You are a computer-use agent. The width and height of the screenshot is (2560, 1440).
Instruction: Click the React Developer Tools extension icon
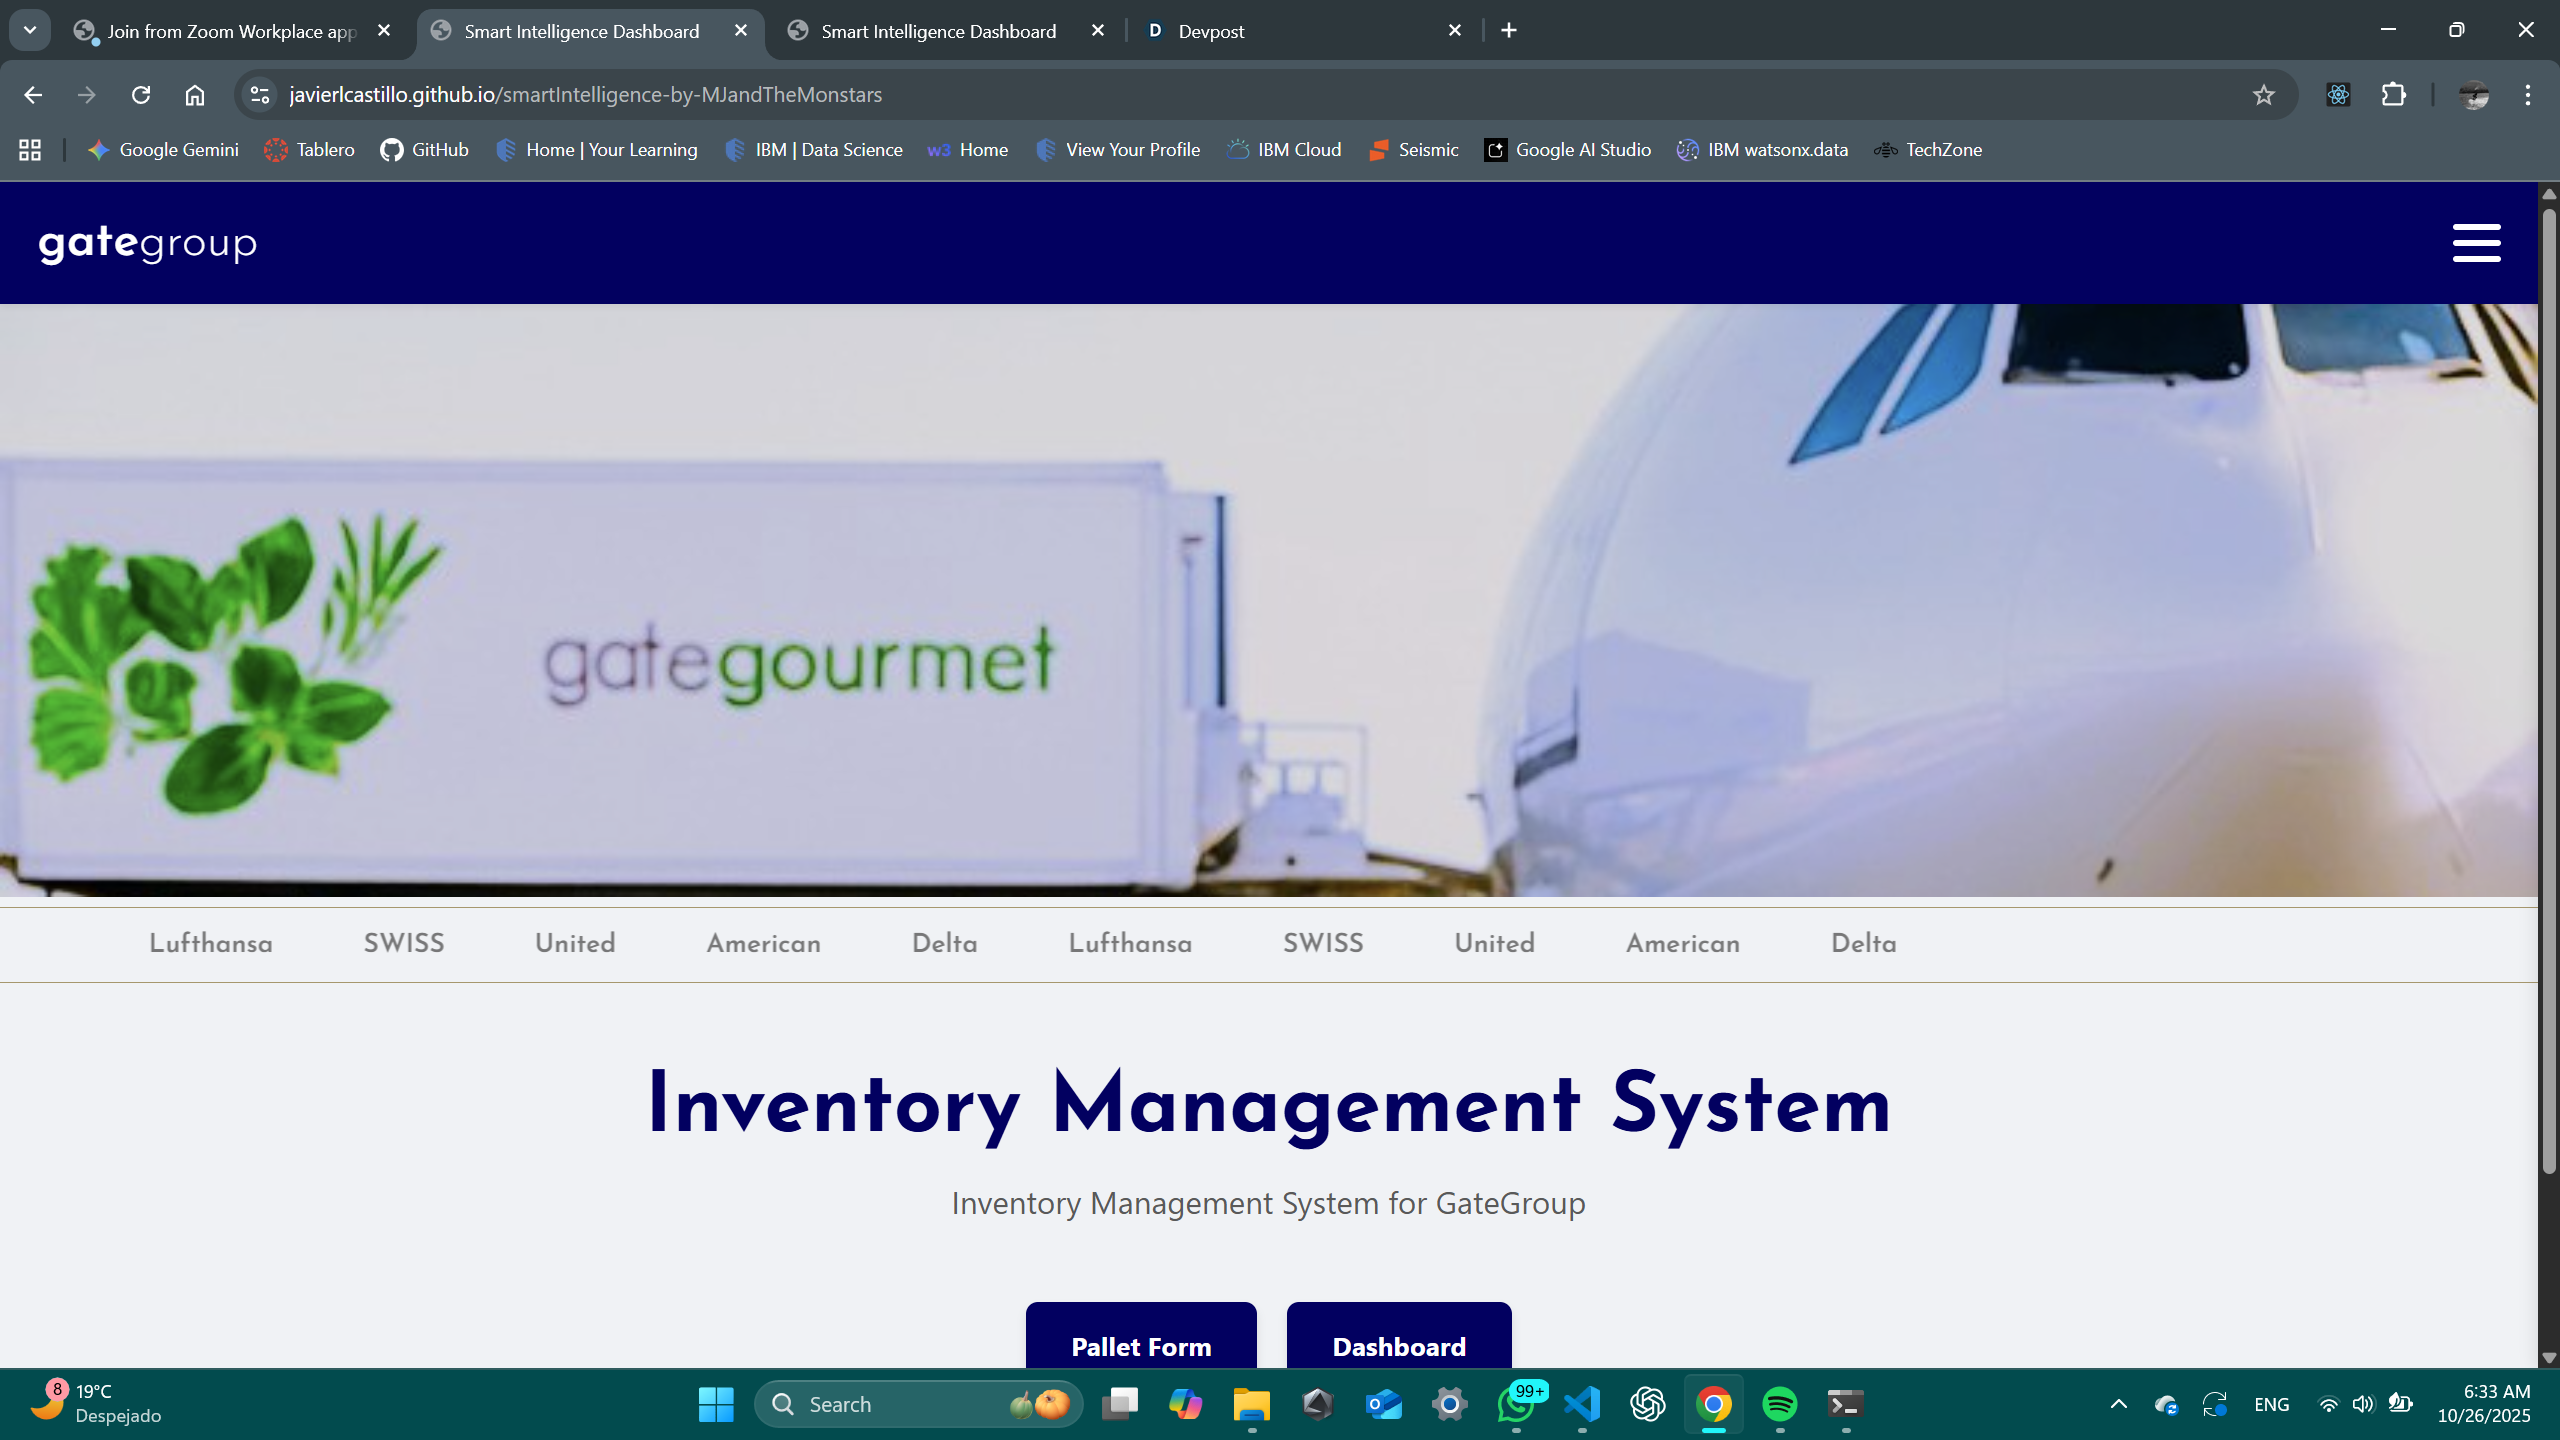2338,95
